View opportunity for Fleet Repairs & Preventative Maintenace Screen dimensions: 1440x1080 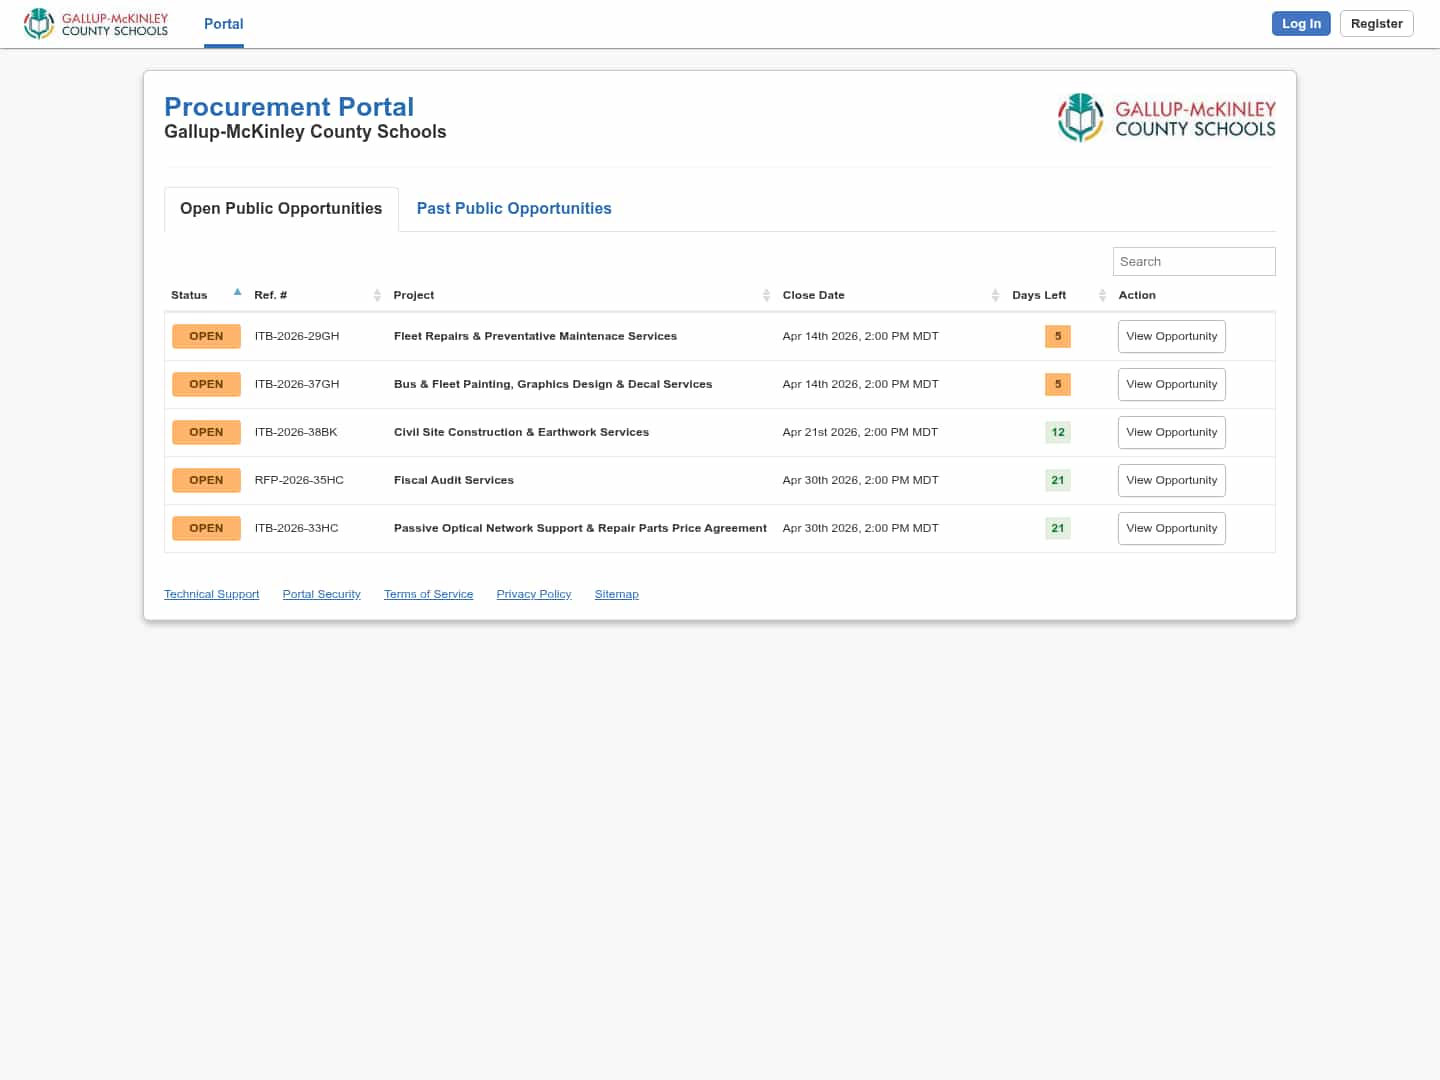(x=1171, y=336)
